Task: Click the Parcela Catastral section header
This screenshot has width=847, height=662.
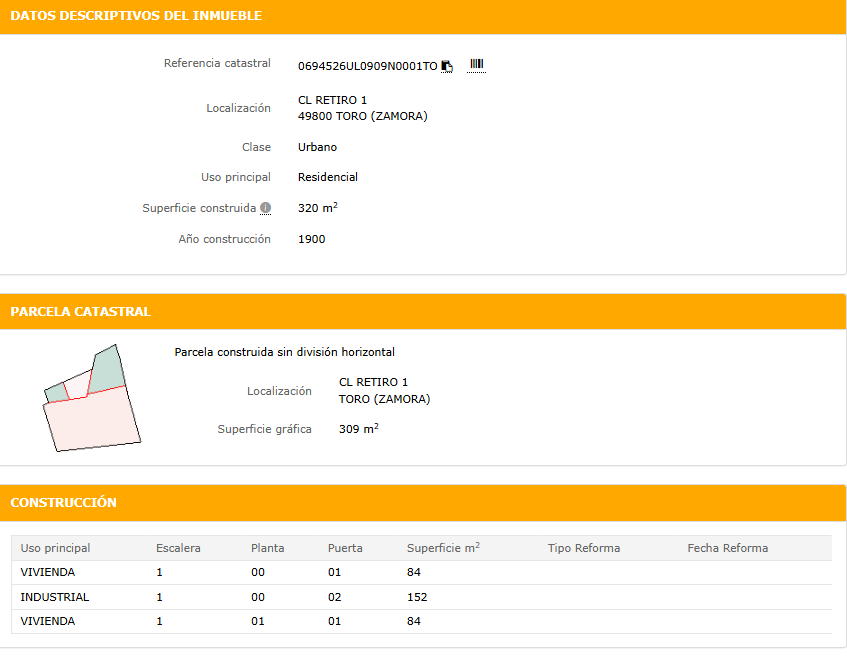Action: tap(80, 311)
